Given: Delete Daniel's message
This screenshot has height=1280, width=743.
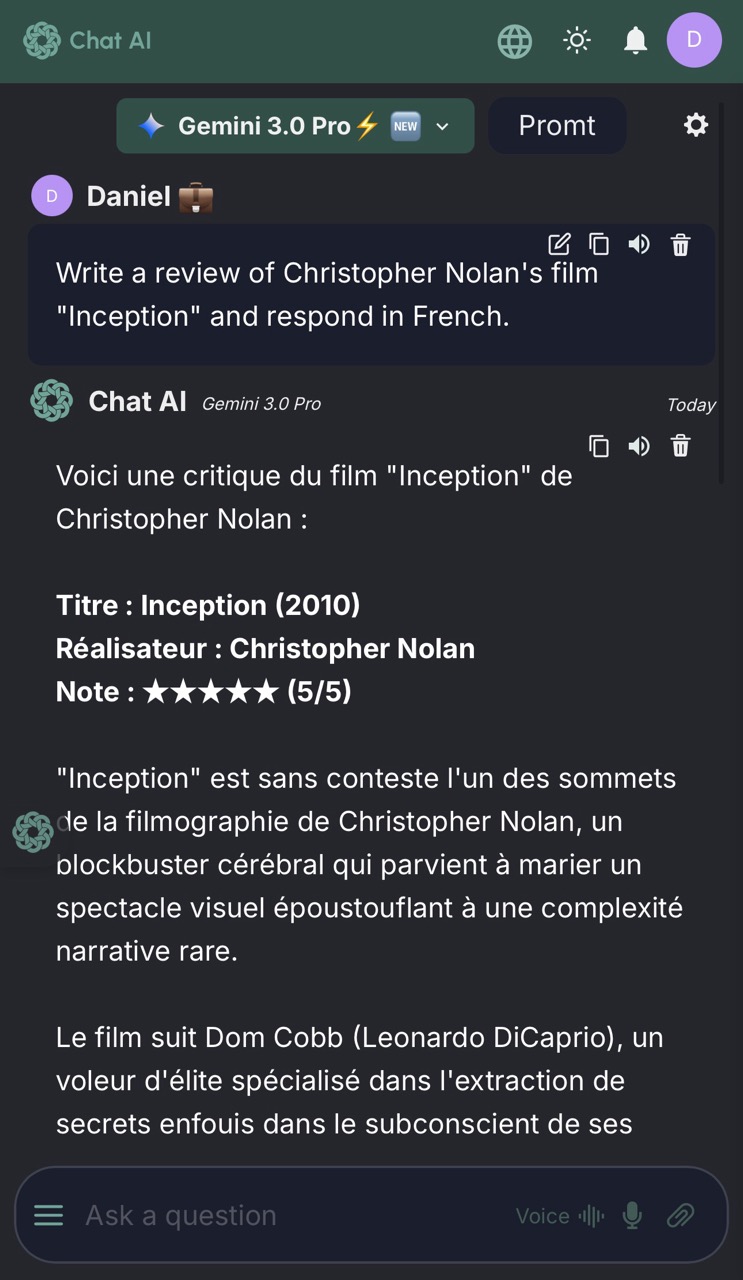Looking at the screenshot, I should coord(681,244).
